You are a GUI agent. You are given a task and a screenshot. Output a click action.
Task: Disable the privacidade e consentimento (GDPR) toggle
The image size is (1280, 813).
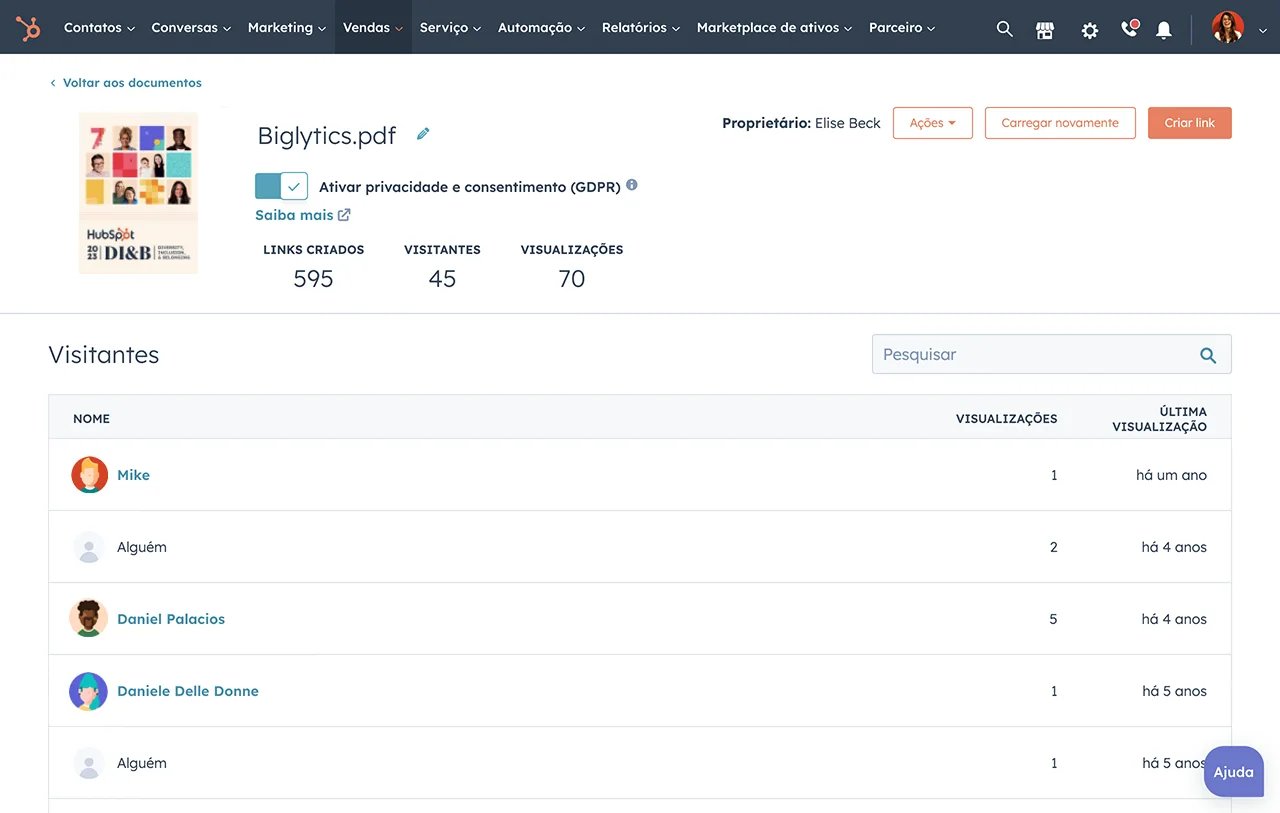pos(281,185)
